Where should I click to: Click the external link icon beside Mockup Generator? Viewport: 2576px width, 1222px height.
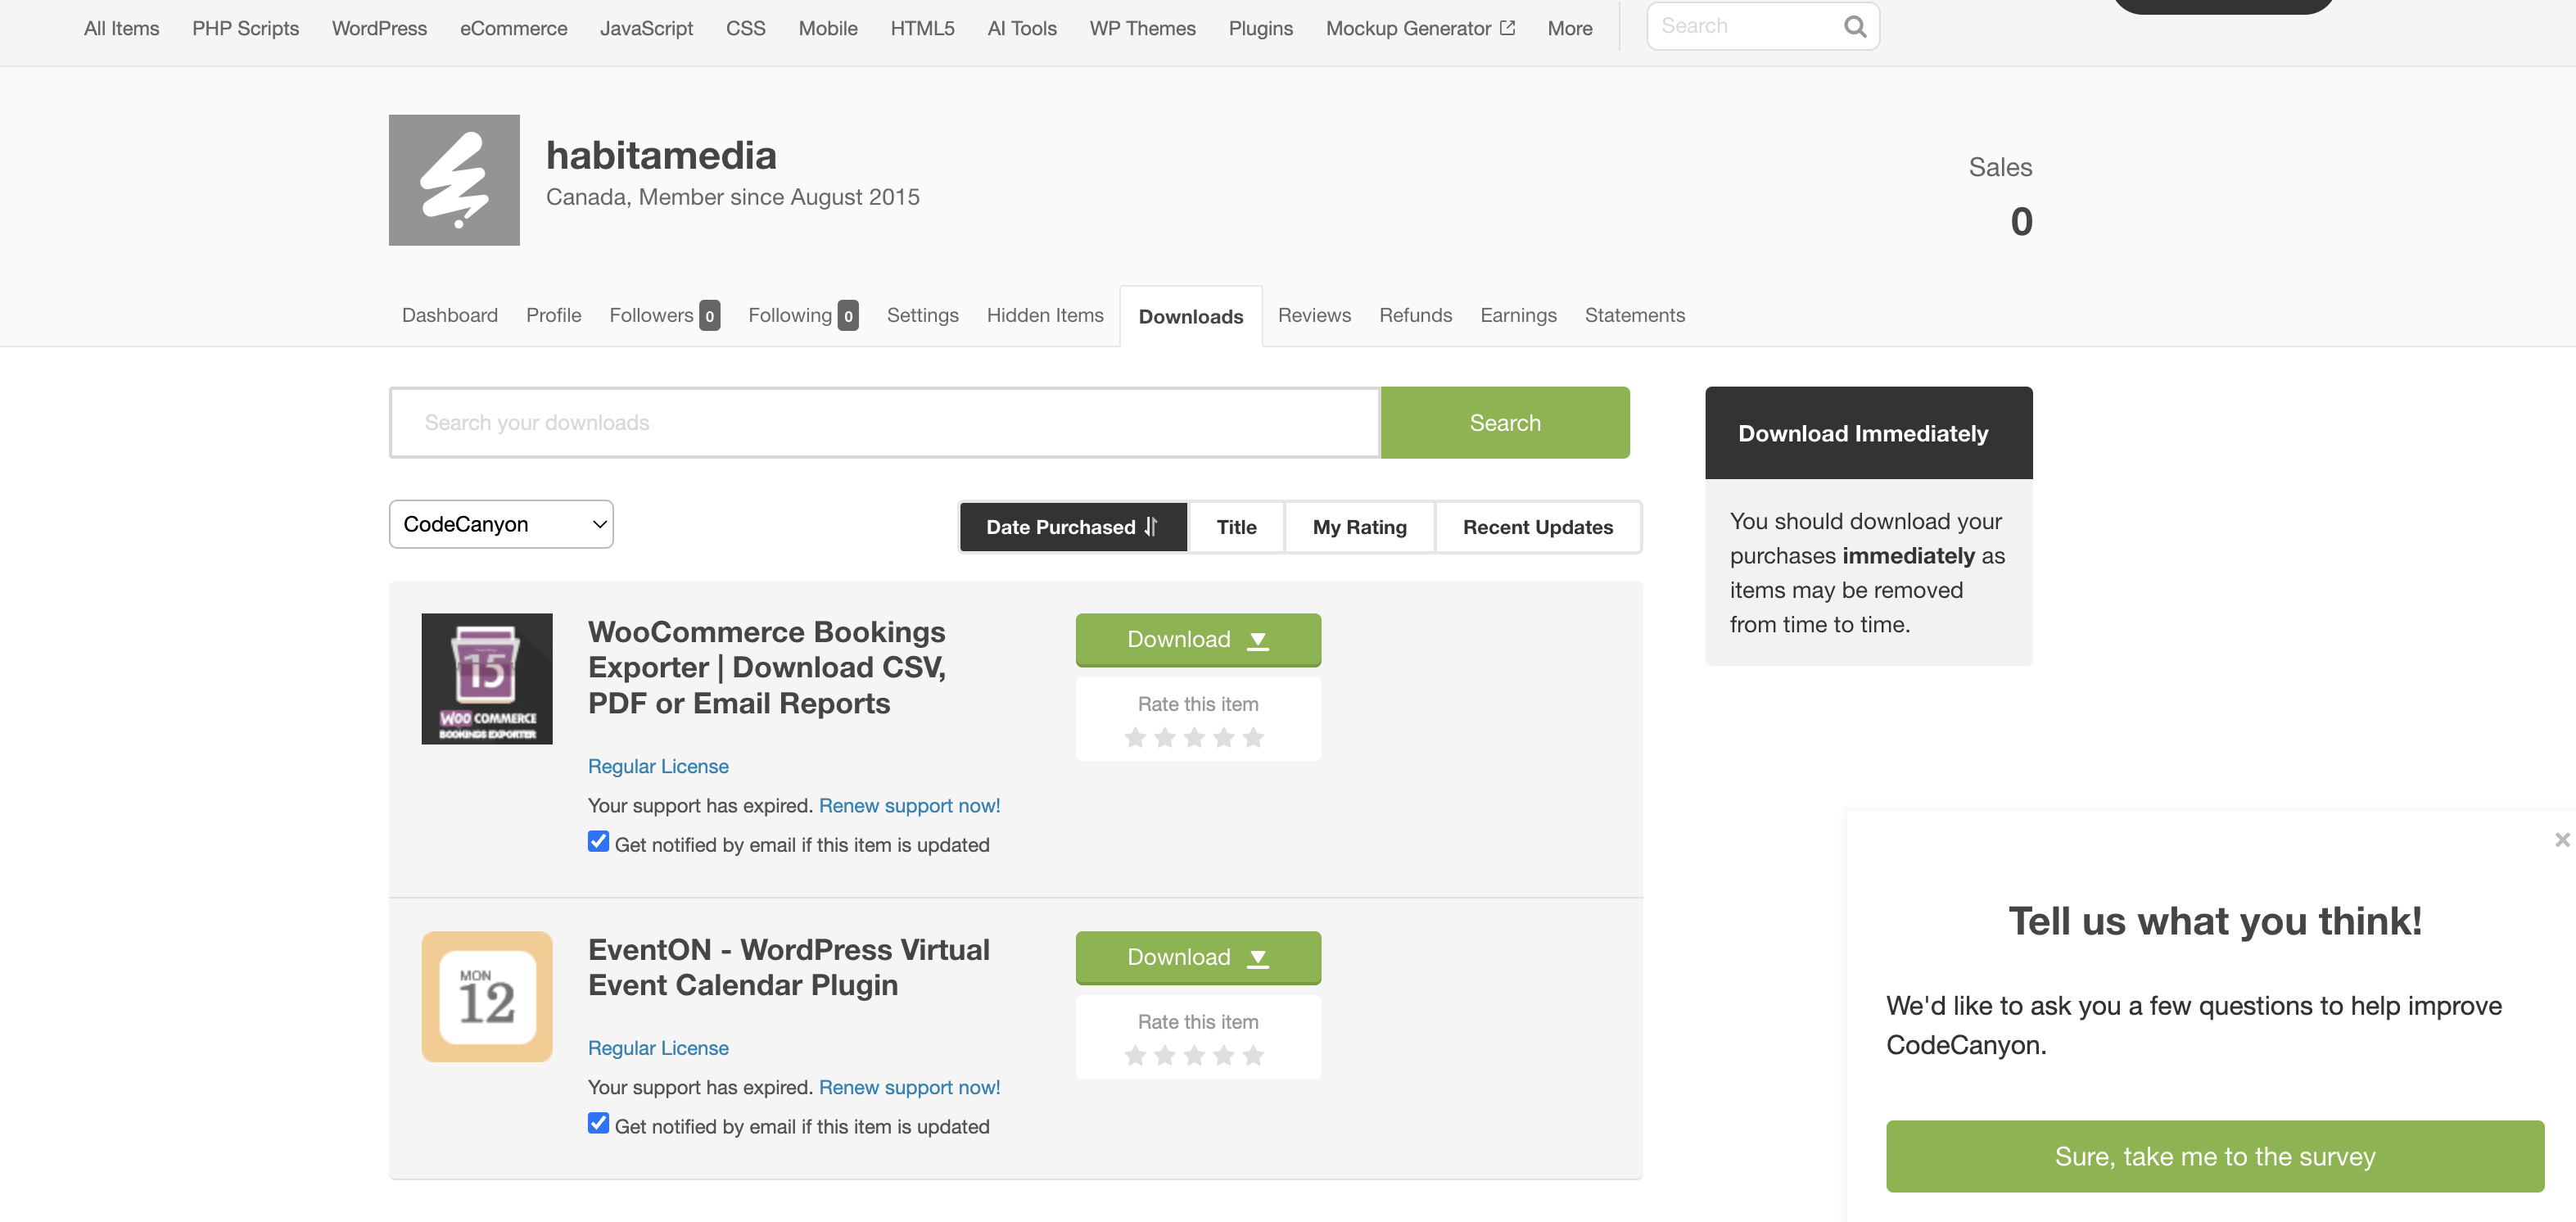1507,28
